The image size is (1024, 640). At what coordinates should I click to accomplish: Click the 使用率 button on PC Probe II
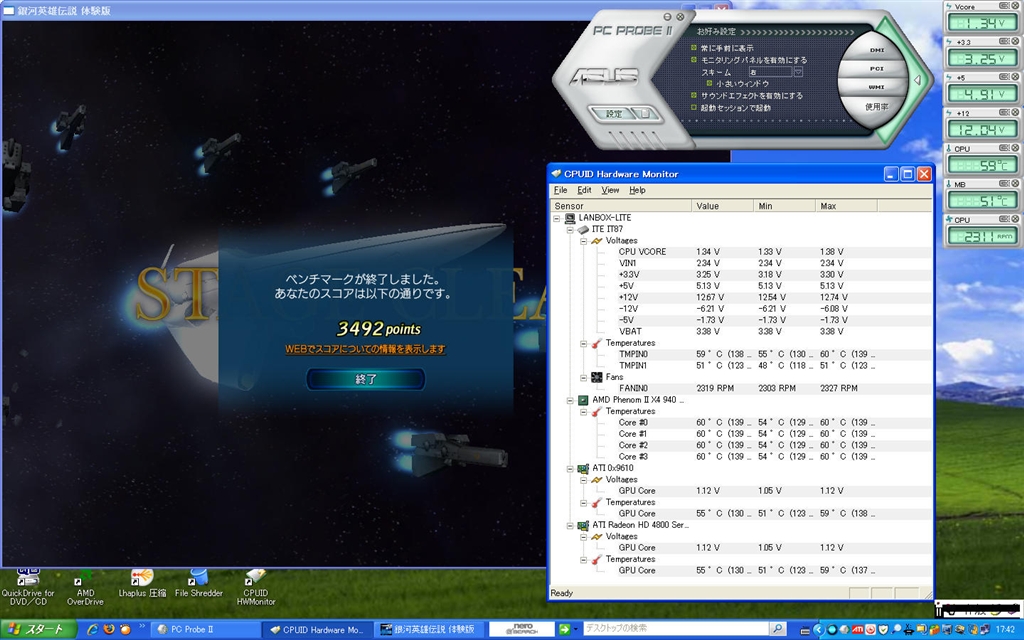tap(876, 106)
